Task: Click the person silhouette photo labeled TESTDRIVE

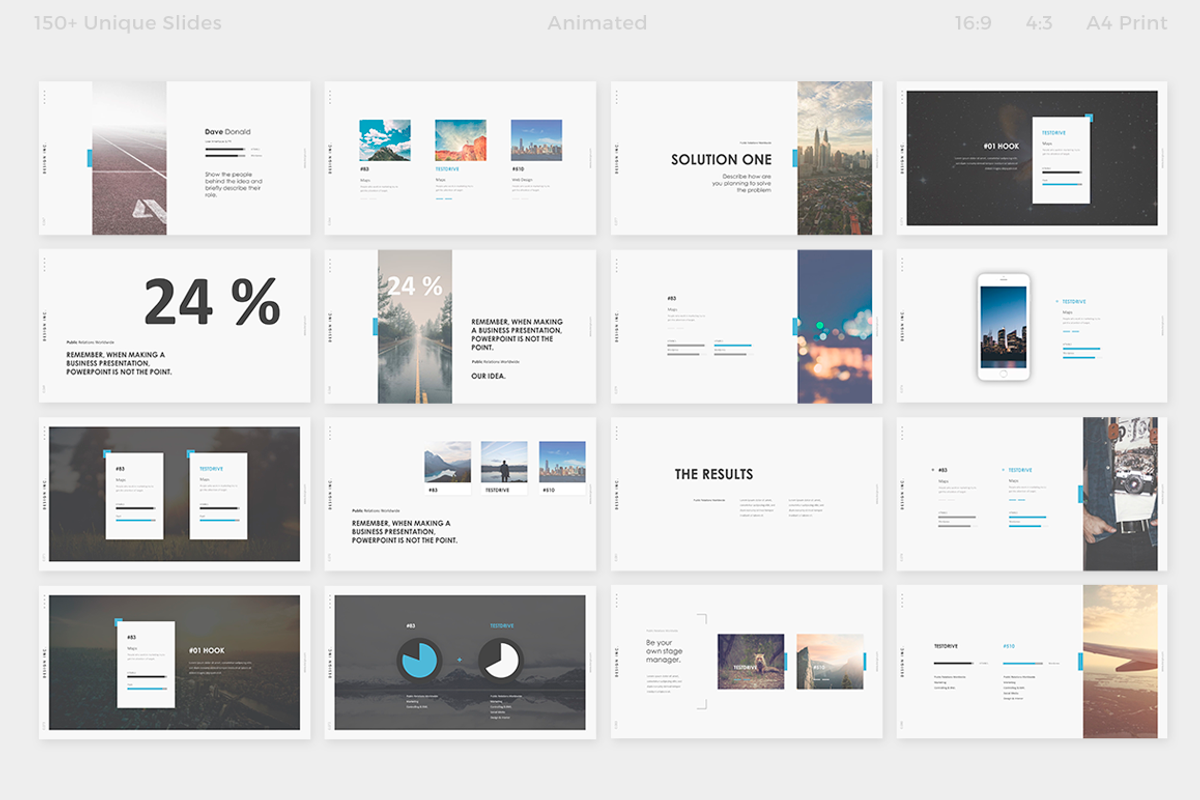Action: (504, 463)
